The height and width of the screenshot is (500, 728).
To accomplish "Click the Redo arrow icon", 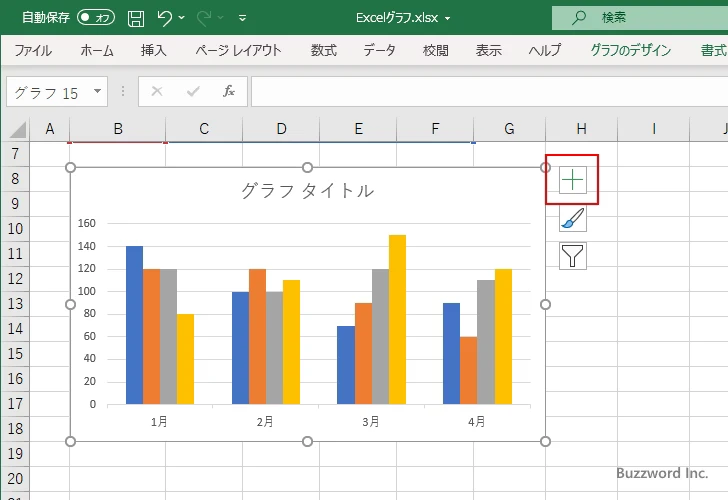I will (x=204, y=18).
